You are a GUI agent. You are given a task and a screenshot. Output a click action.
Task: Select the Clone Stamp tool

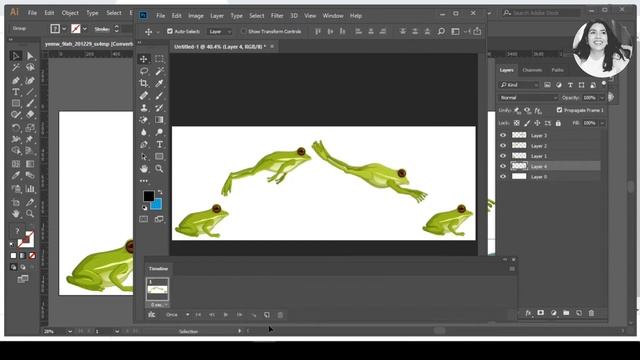[x=144, y=108]
